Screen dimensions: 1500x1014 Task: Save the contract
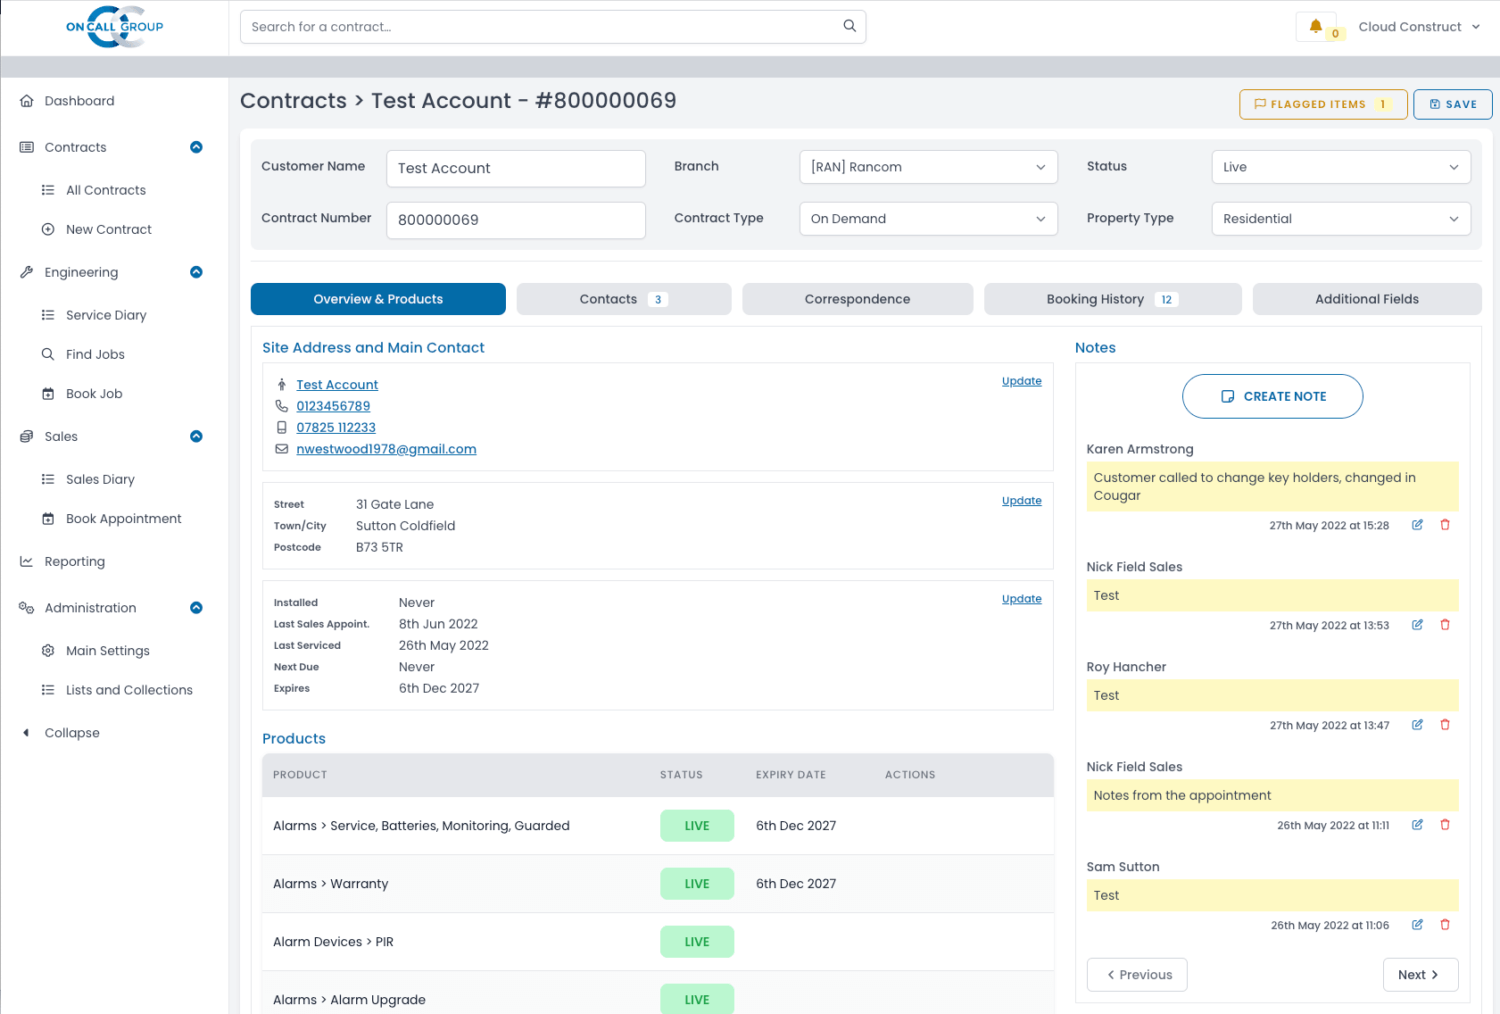1453,104
